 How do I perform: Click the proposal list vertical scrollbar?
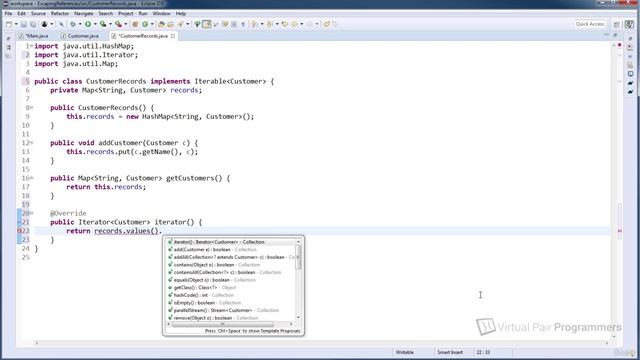pyautogui.click(x=298, y=257)
